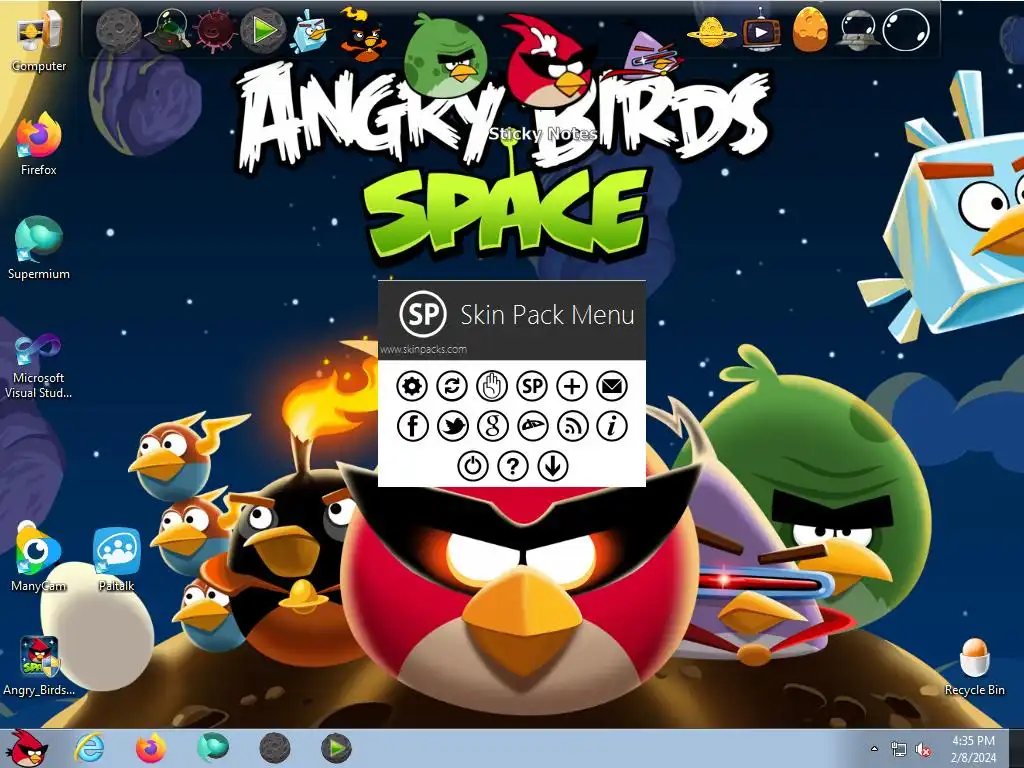Click the network icon in the system tray
The image size is (1024, 768).
click(x=899, y=749)
